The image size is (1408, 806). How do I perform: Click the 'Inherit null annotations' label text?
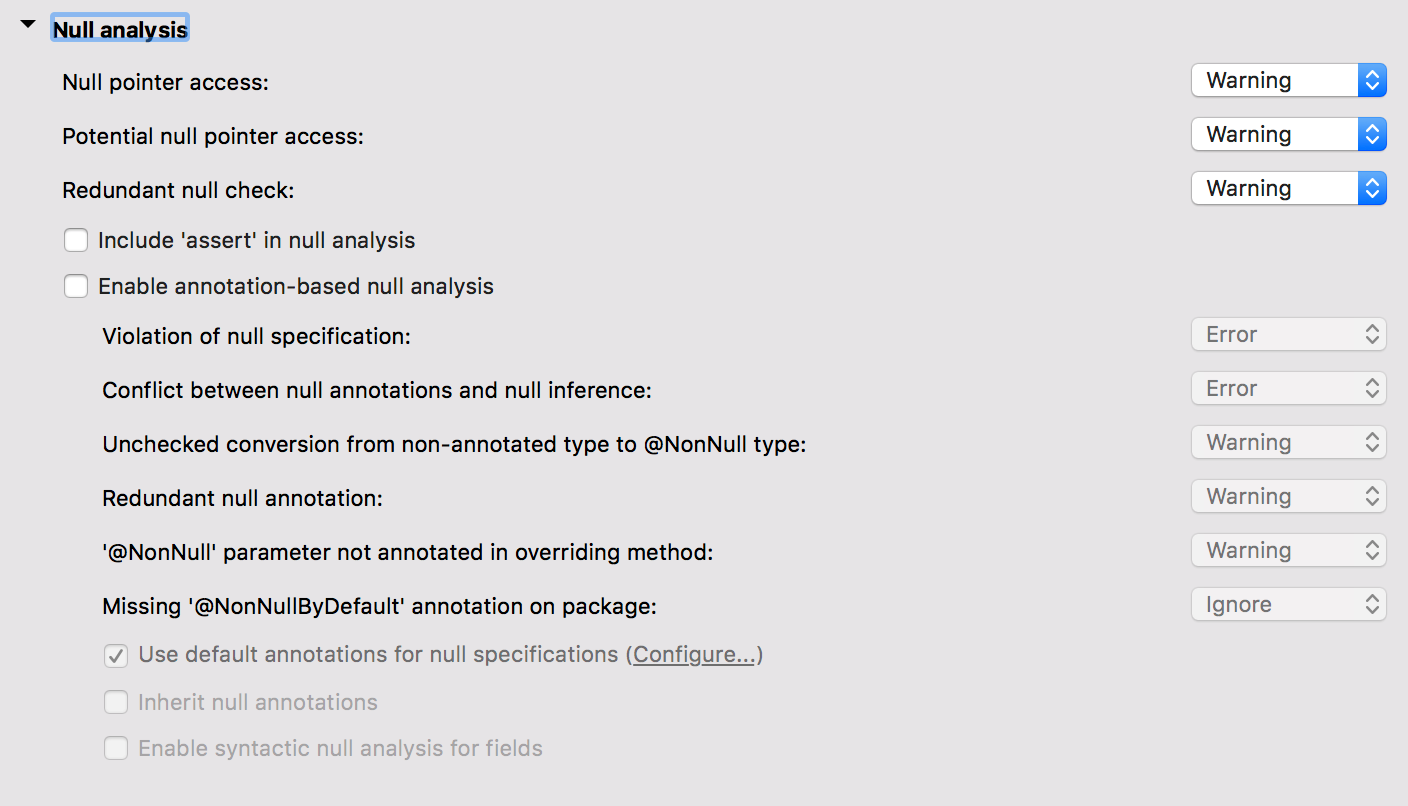point(258,703)
